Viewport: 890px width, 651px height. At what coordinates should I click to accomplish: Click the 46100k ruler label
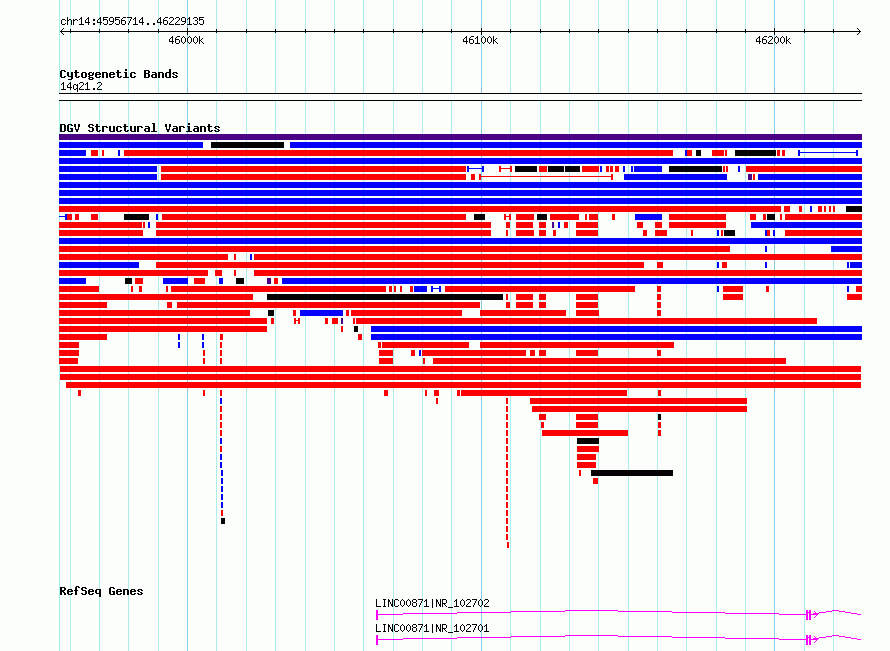pos(480,40)
